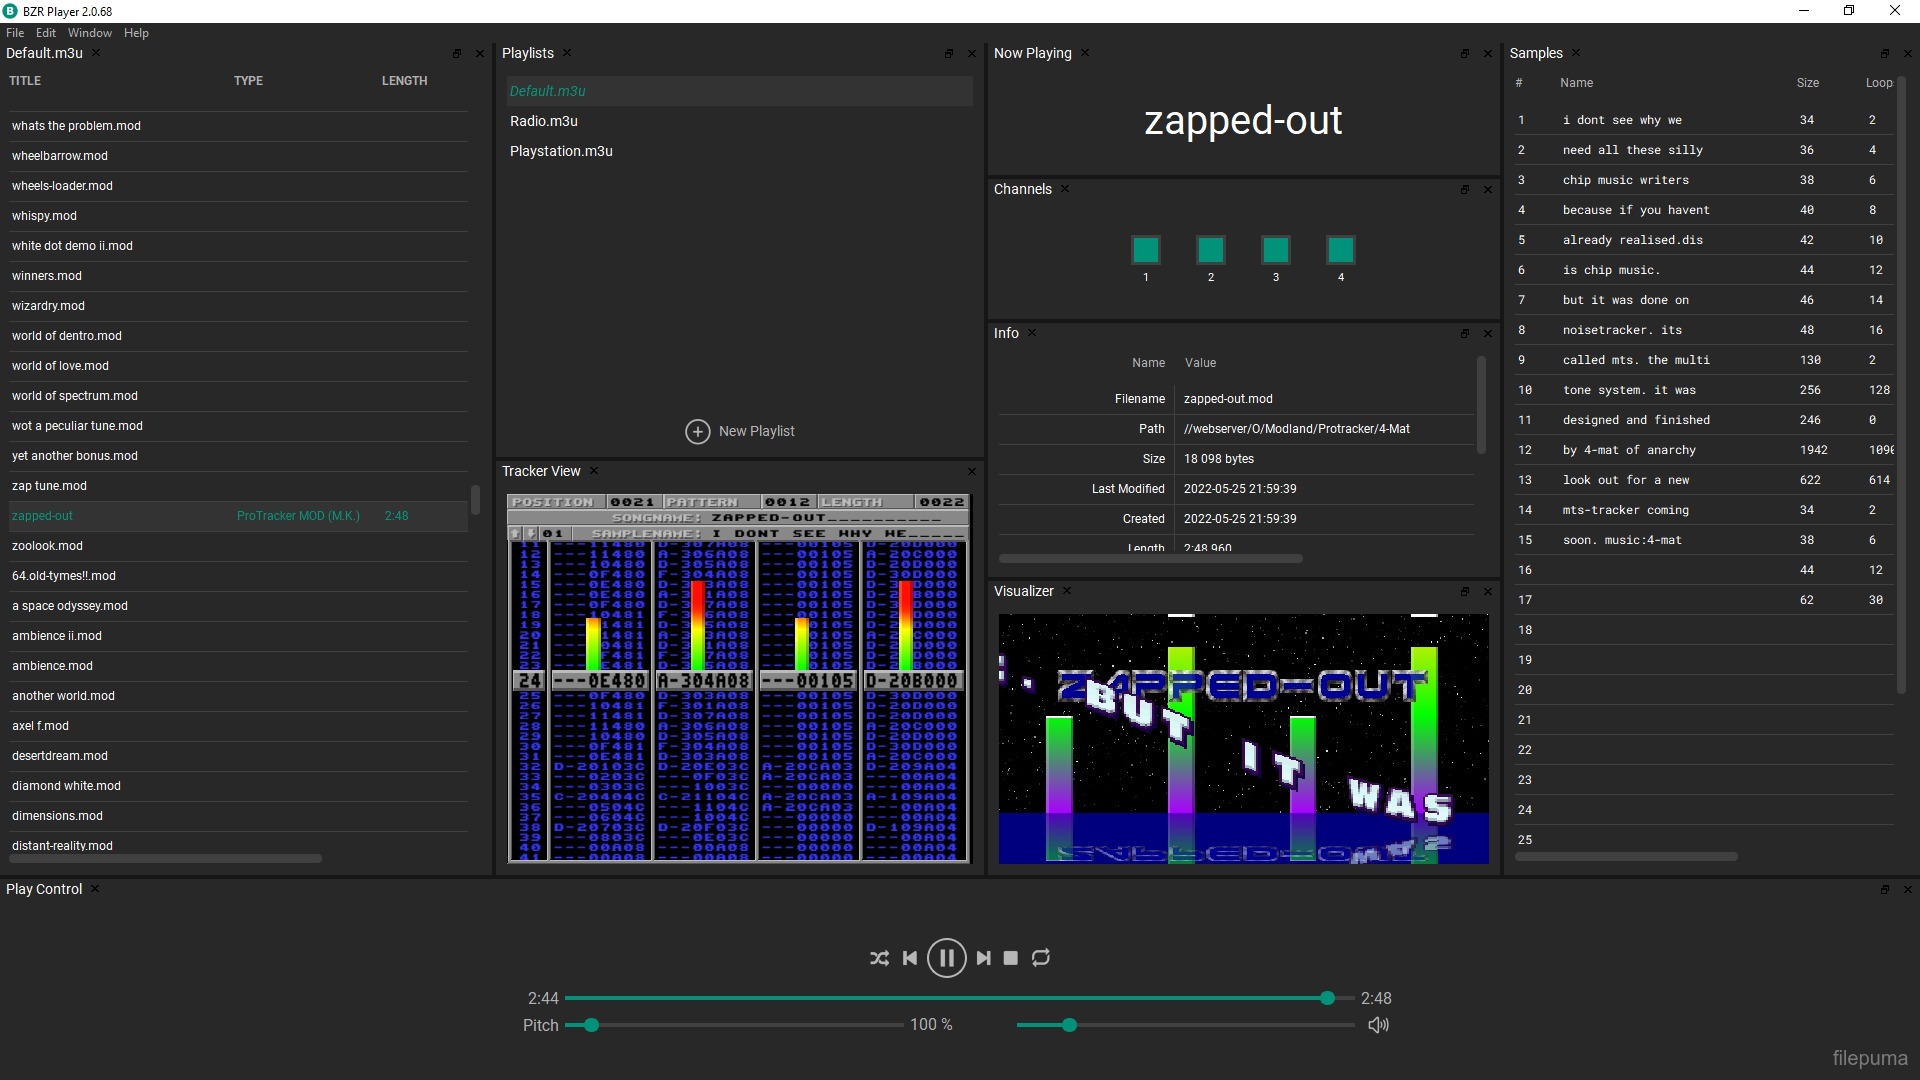Viewport: 1920px width, 1080px height.
Task: Click the New Playlist plus icon
Action: pos(697,431)
